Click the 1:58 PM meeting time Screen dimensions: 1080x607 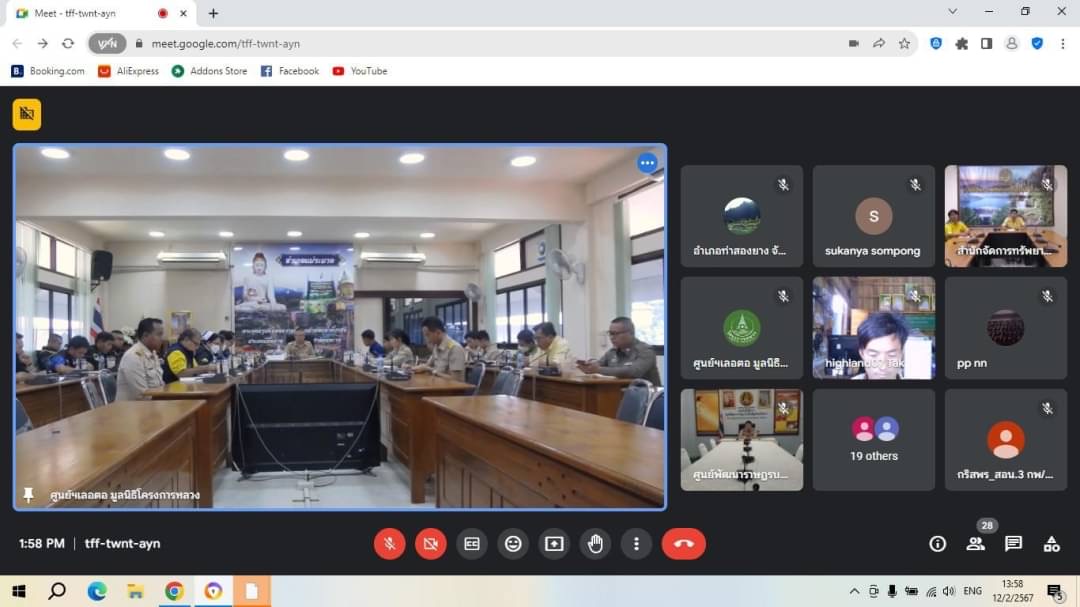click(41, 544)
